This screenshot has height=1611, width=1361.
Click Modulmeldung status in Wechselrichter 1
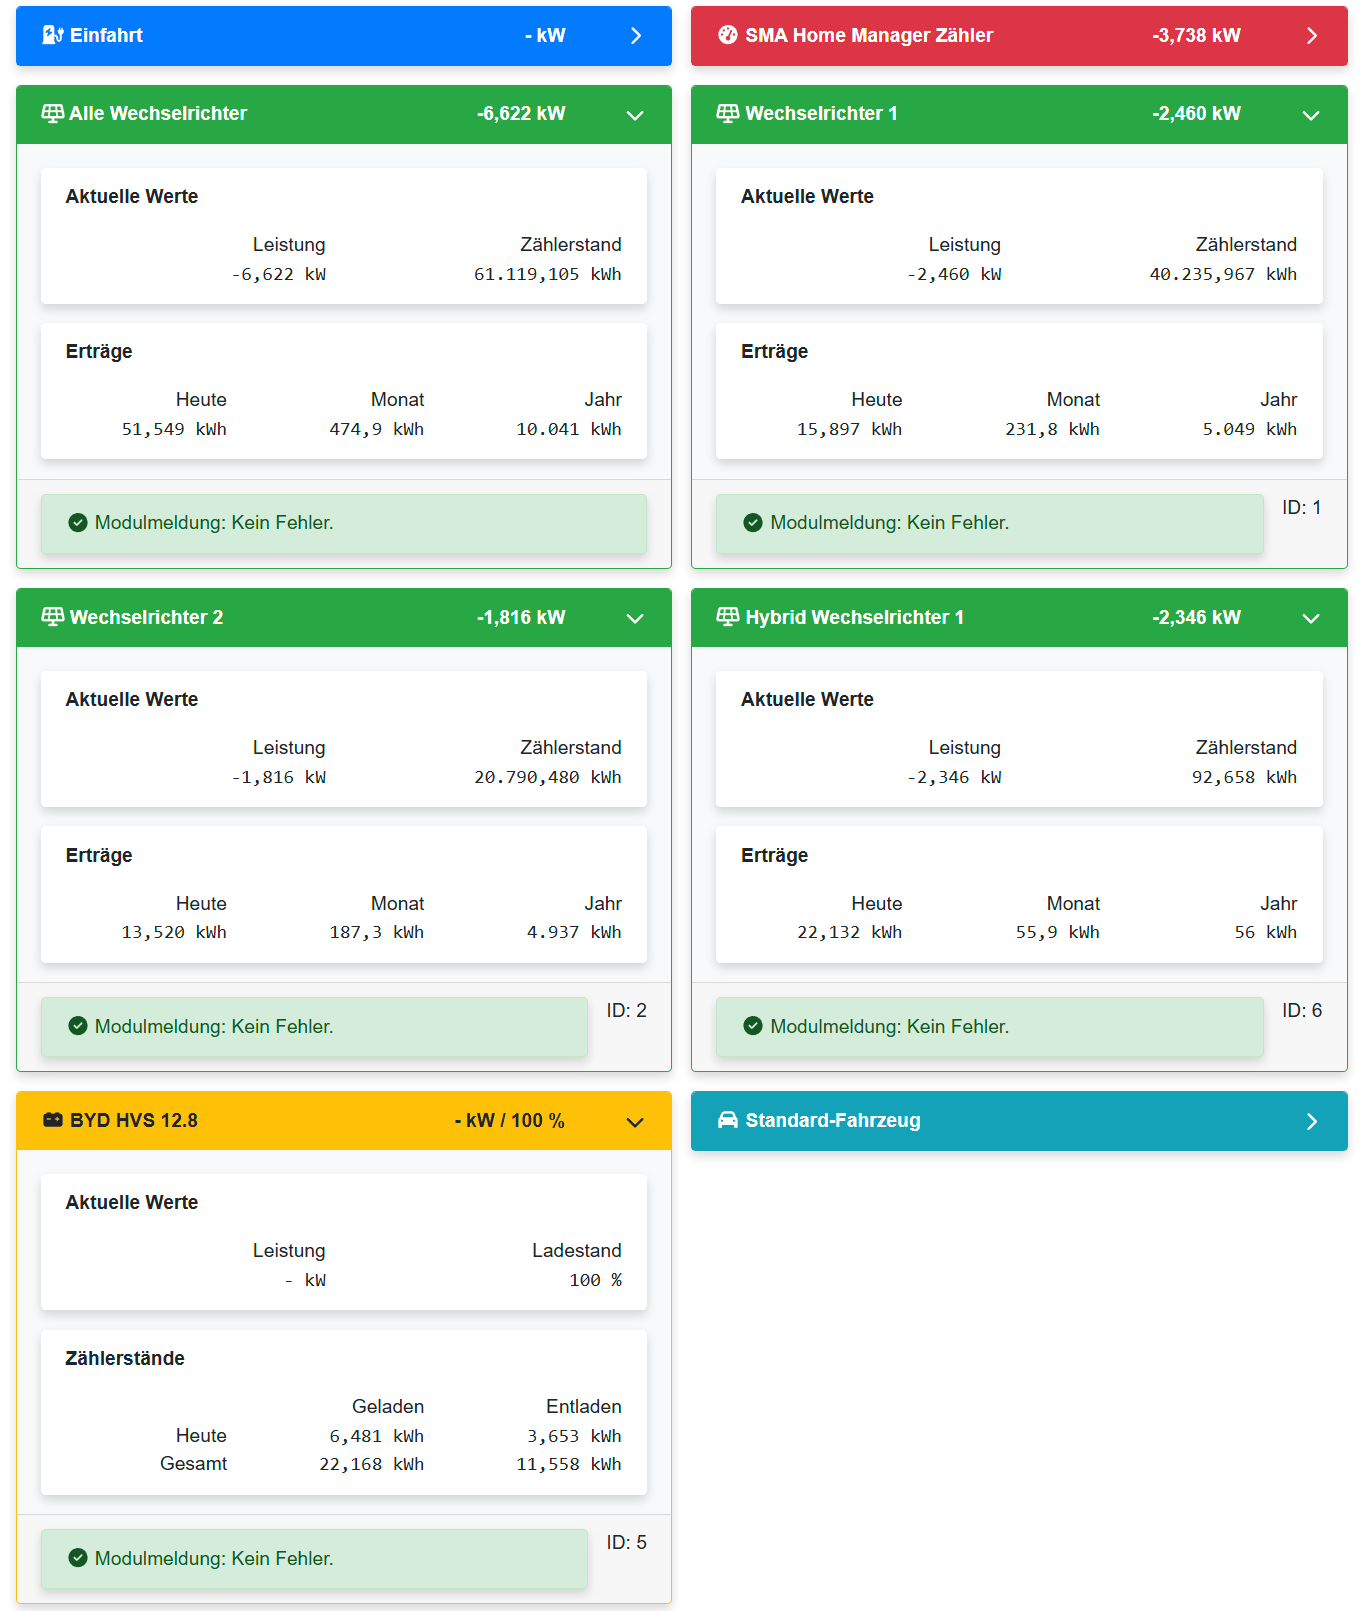tap(889, 523)
